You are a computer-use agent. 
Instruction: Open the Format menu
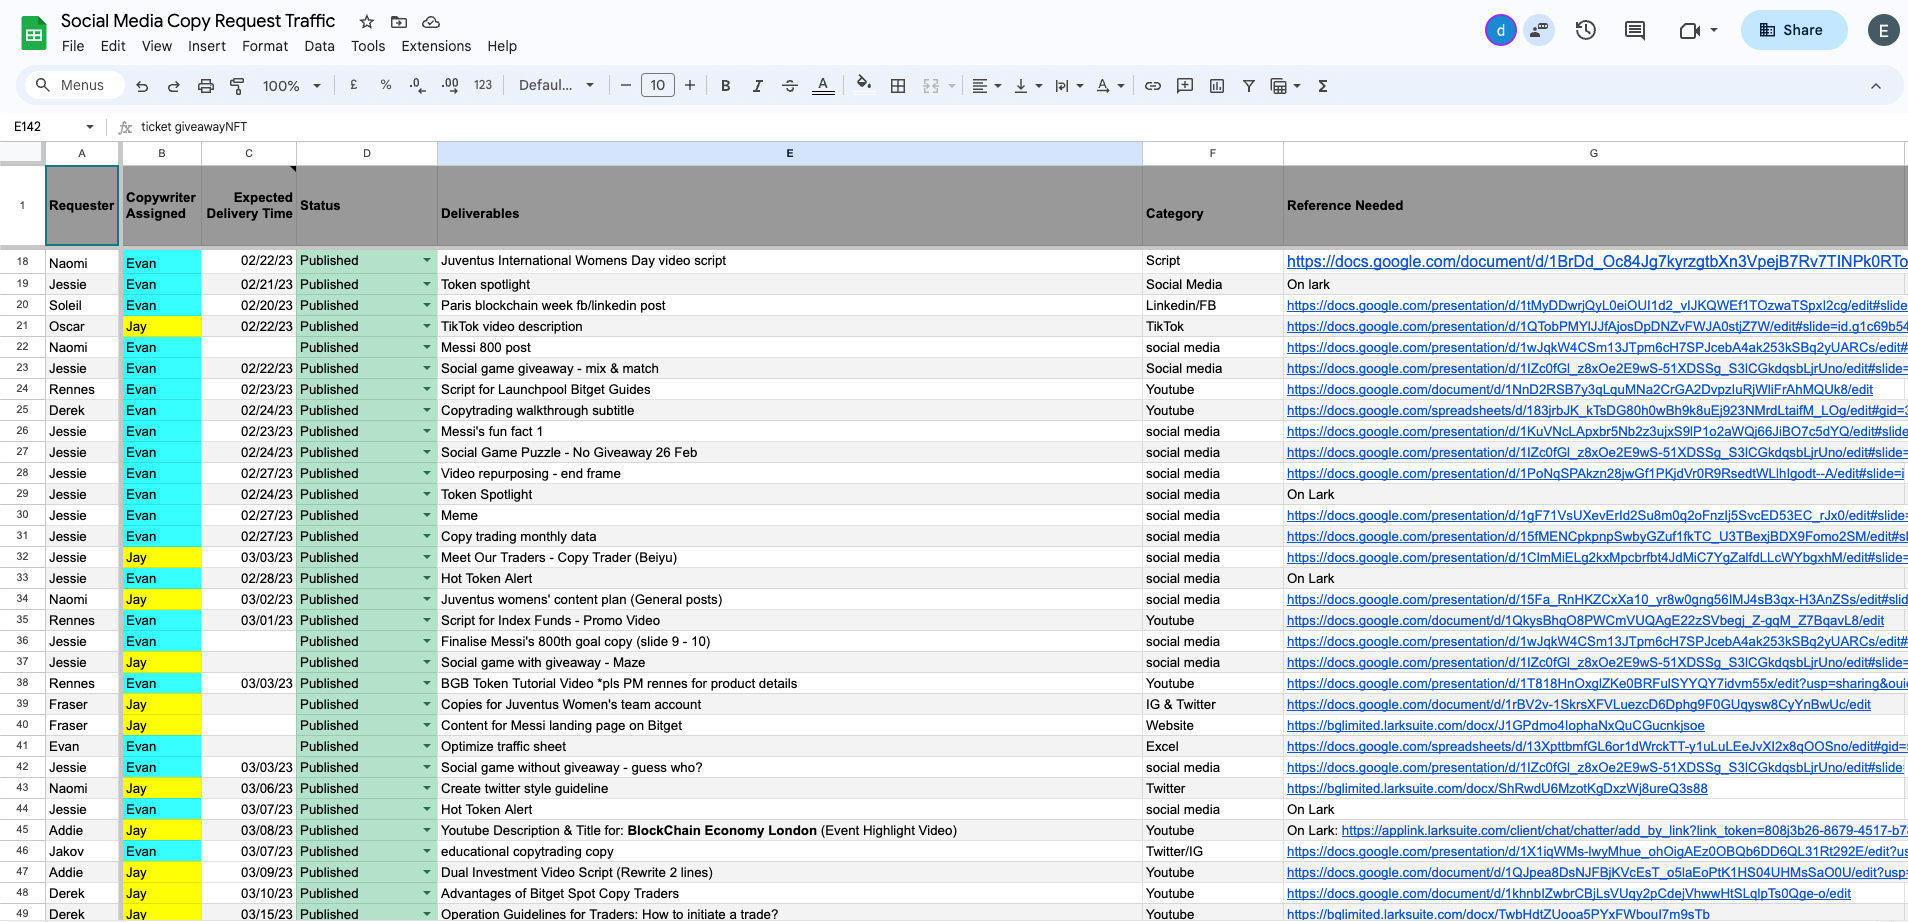pos(265,46)
